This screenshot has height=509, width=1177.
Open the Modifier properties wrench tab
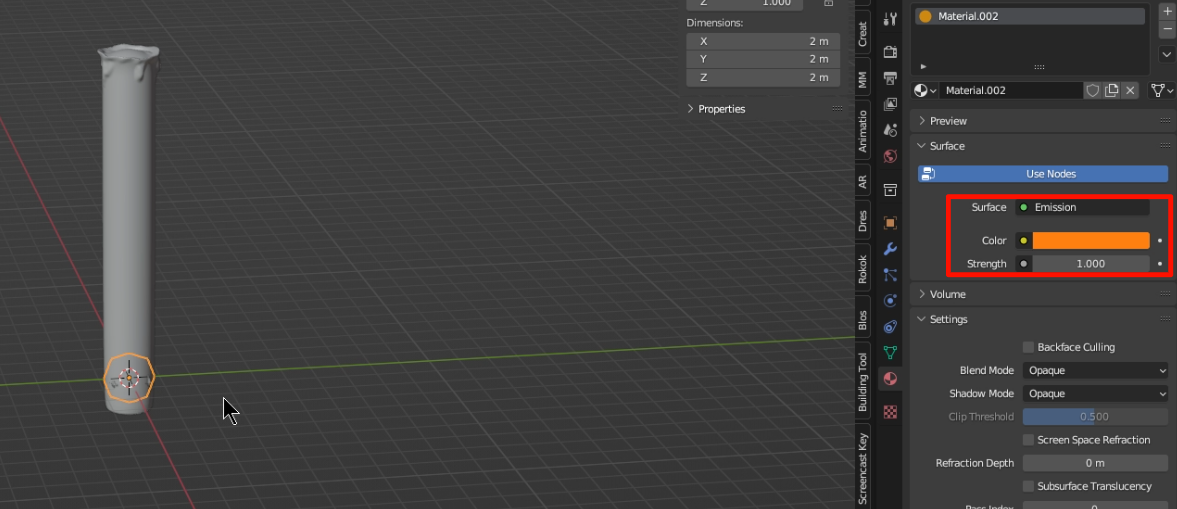click(890, 249)
